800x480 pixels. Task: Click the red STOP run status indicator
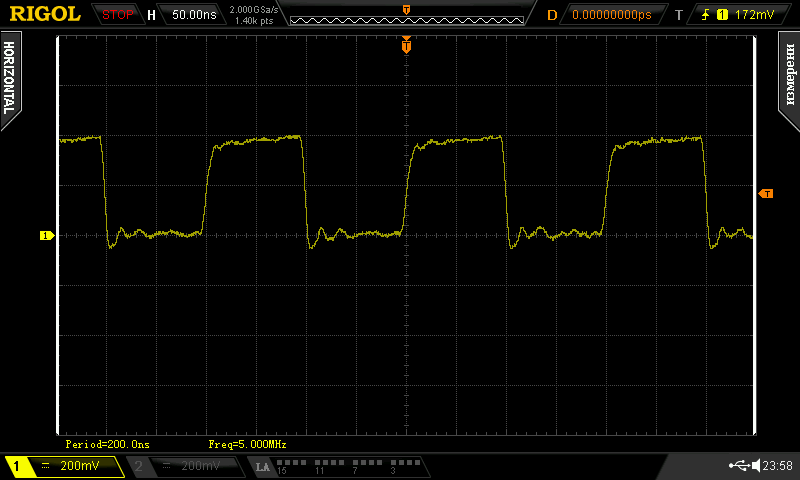point(117,15)
